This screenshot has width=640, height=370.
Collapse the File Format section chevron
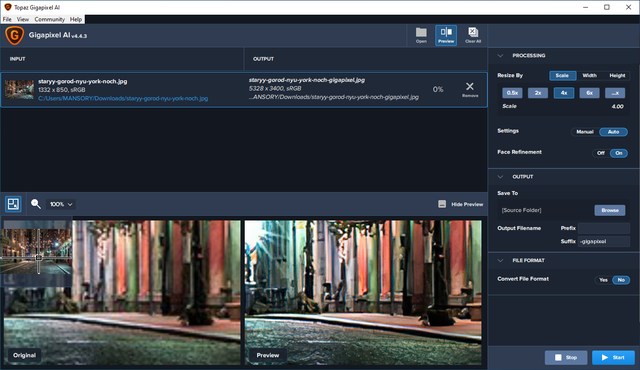[500, 260]
